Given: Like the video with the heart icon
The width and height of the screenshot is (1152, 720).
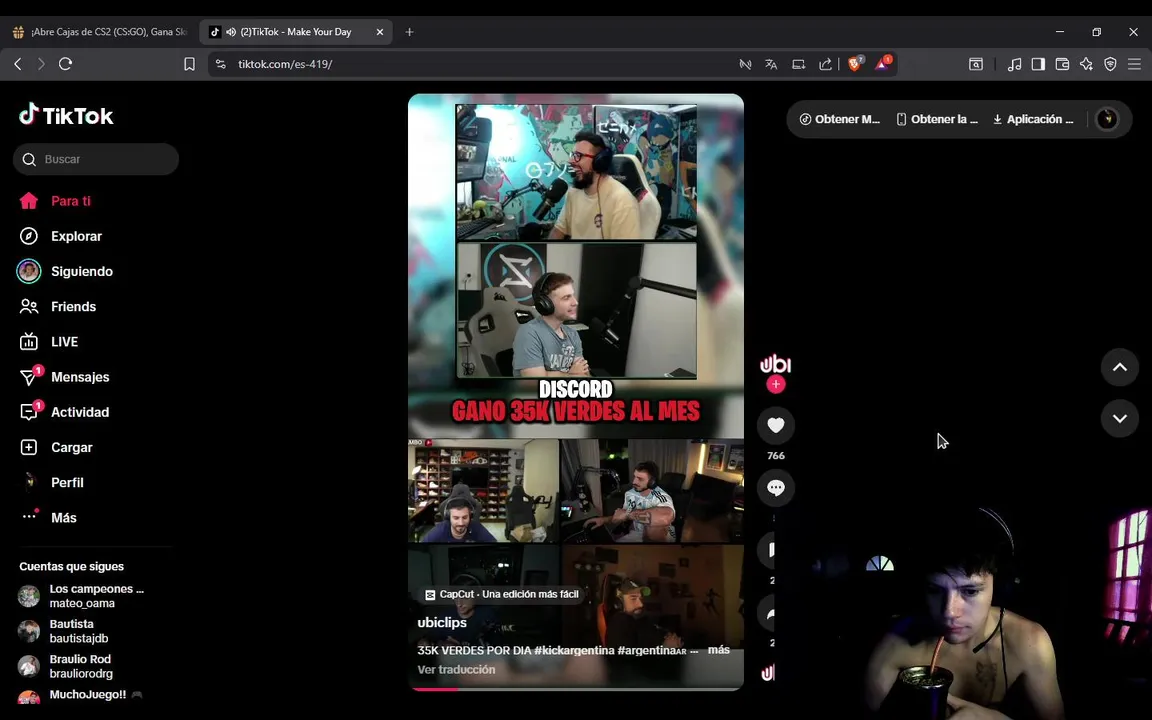Looking at the screenshot, I should tap(776, 425).
